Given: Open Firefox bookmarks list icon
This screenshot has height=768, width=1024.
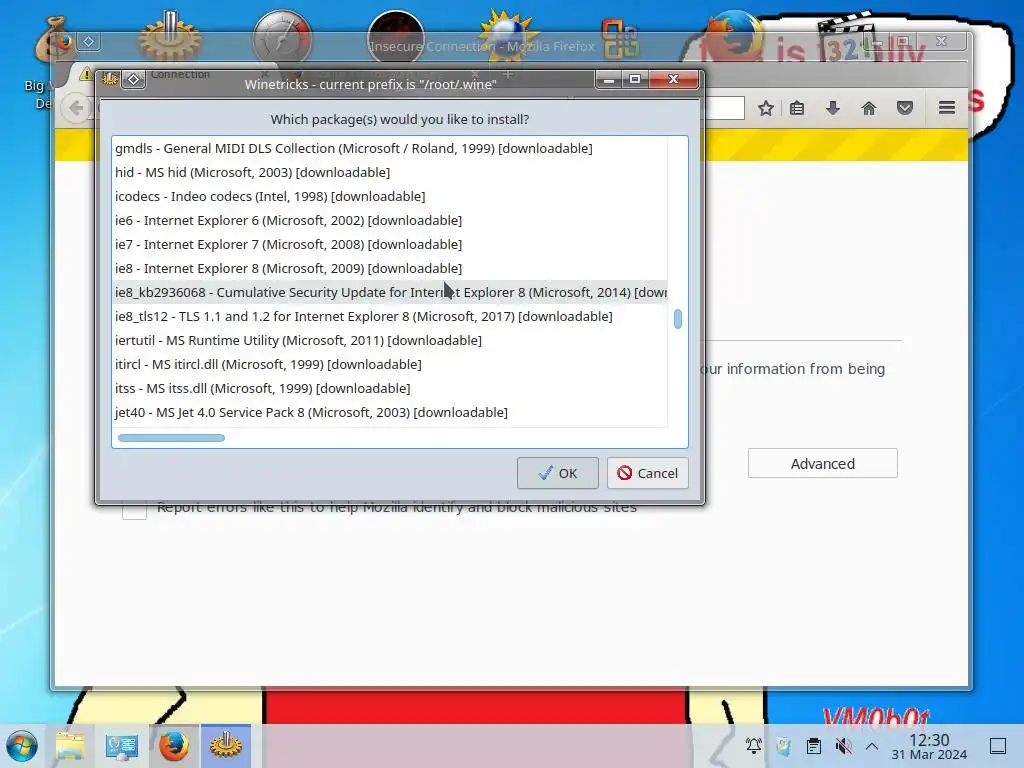Looking at the screenshot, I should (x=797, y=108).
